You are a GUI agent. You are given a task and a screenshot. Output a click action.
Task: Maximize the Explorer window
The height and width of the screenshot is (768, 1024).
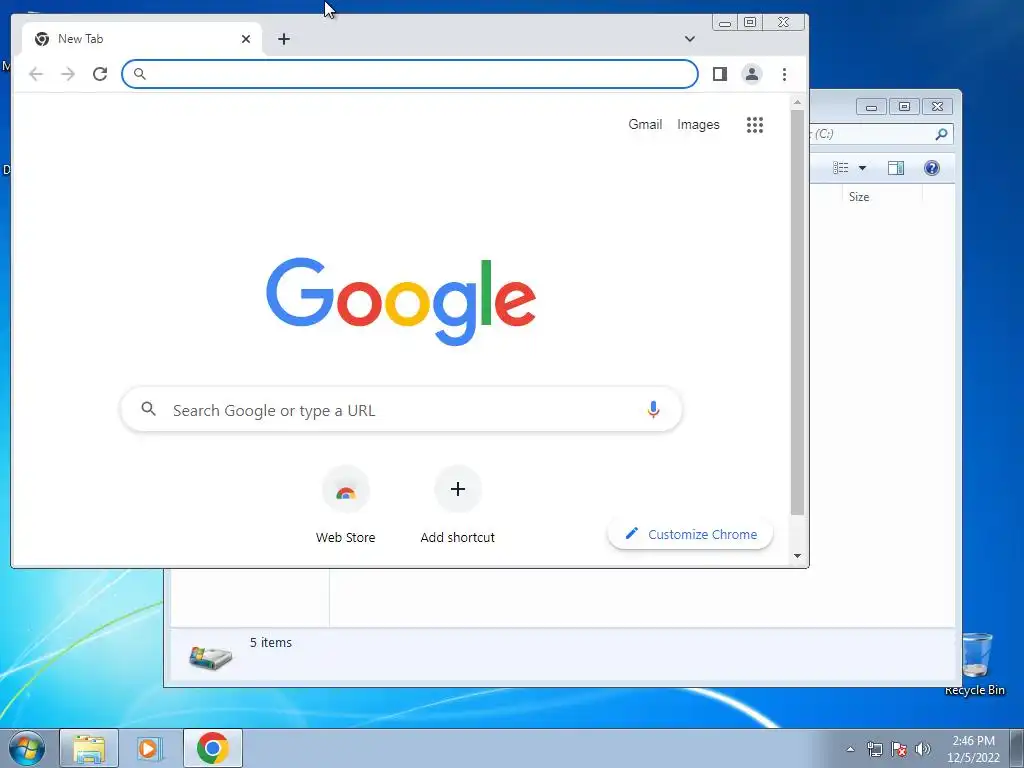904,106
